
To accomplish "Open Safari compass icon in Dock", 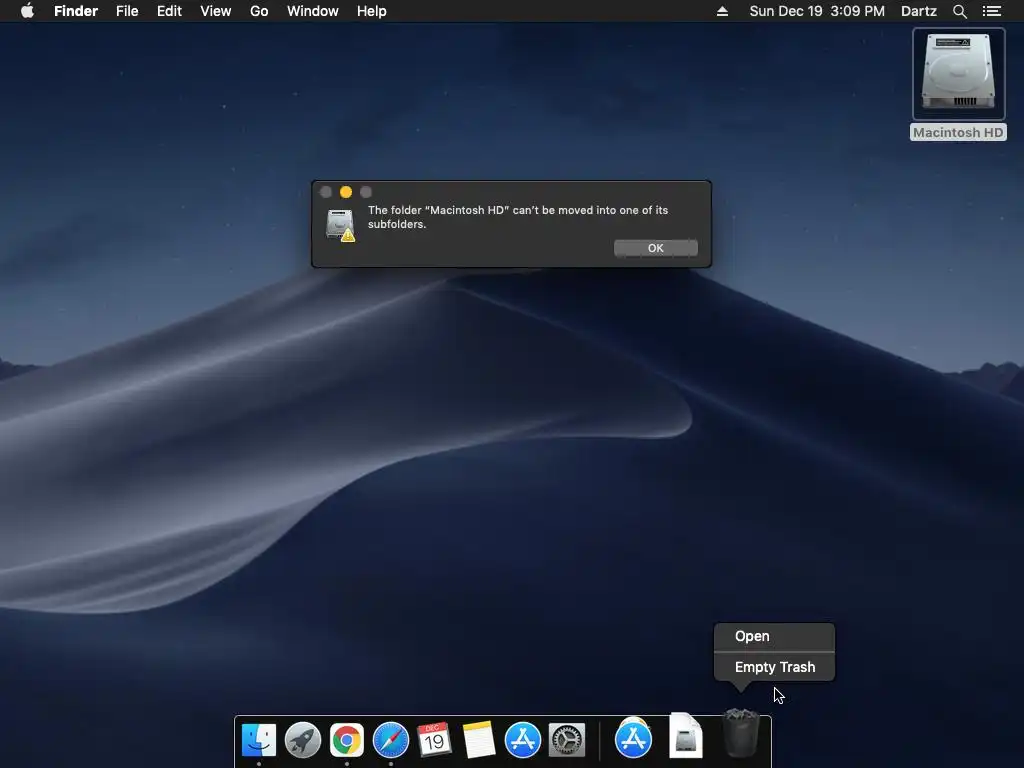I will point(391,740).
